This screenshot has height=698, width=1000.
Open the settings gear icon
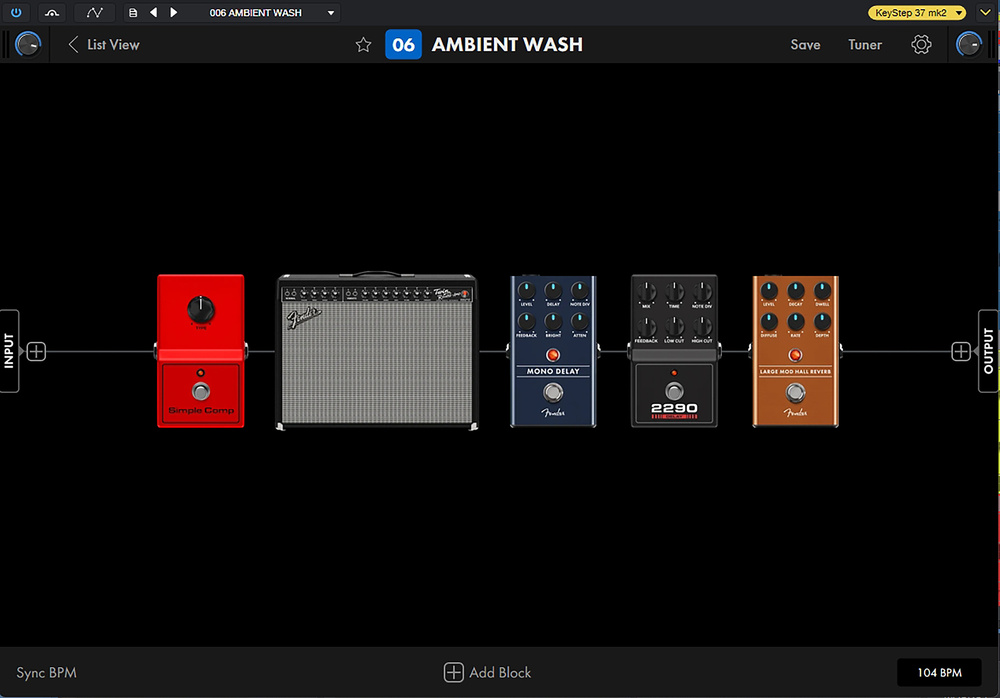[921, 45]
